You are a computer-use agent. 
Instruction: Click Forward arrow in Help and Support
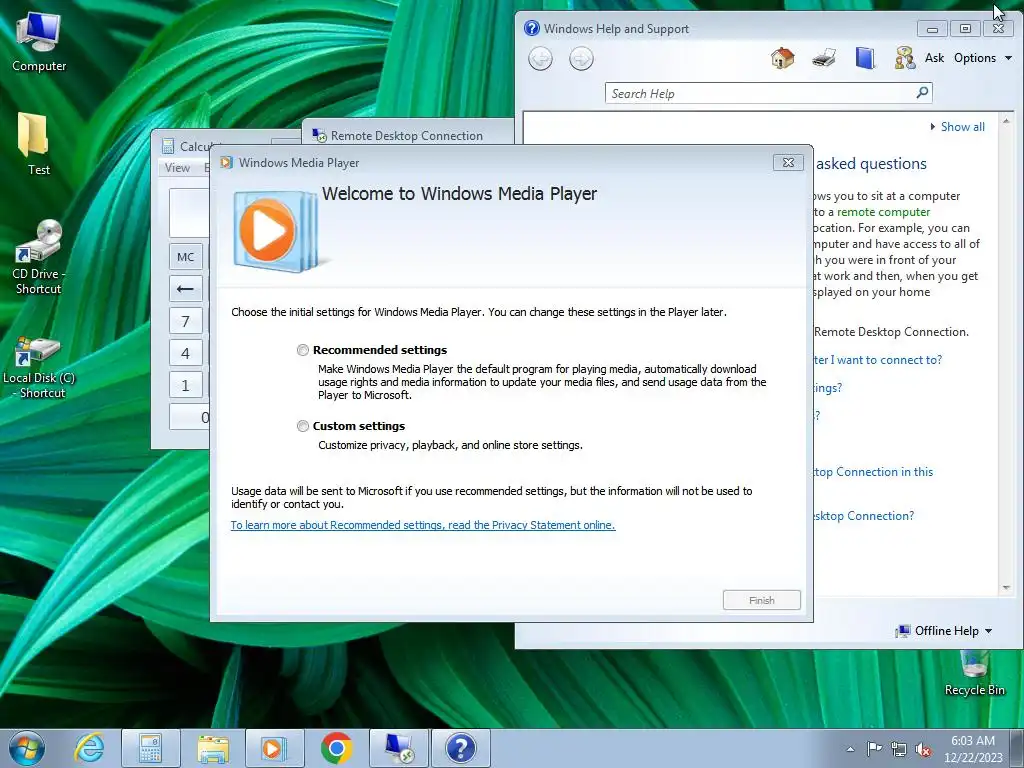[581, 59]
